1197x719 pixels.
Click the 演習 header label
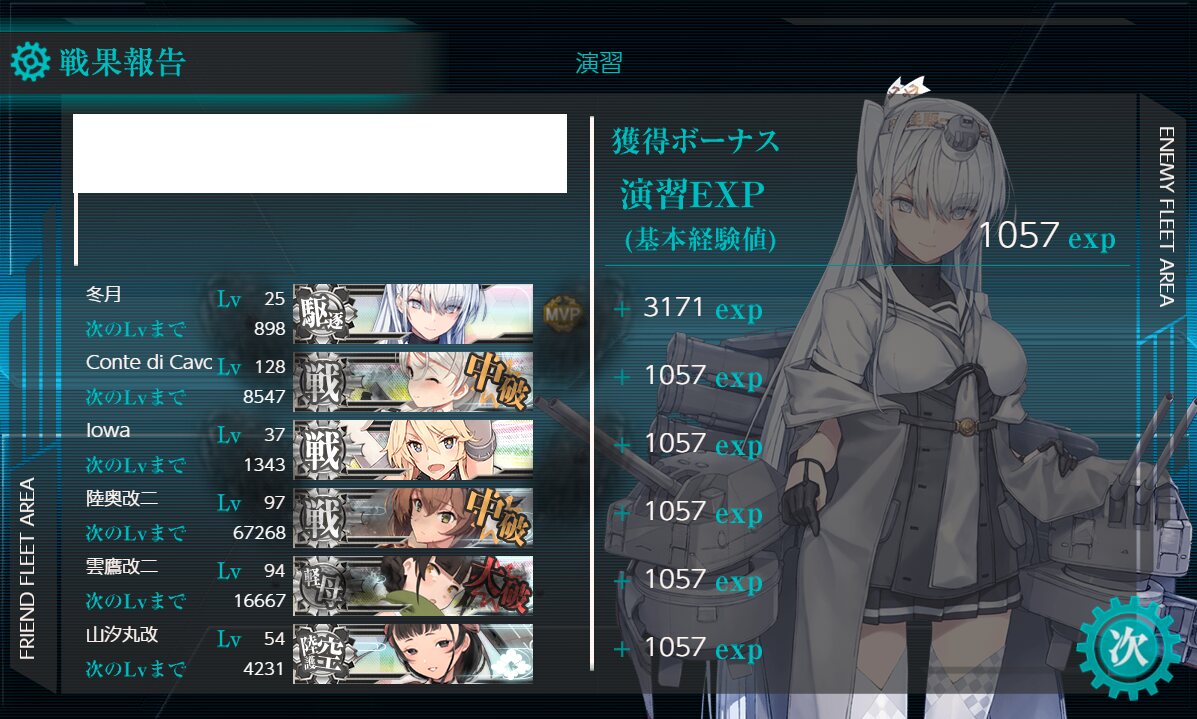pyautogui.click(x=599, y=63)
